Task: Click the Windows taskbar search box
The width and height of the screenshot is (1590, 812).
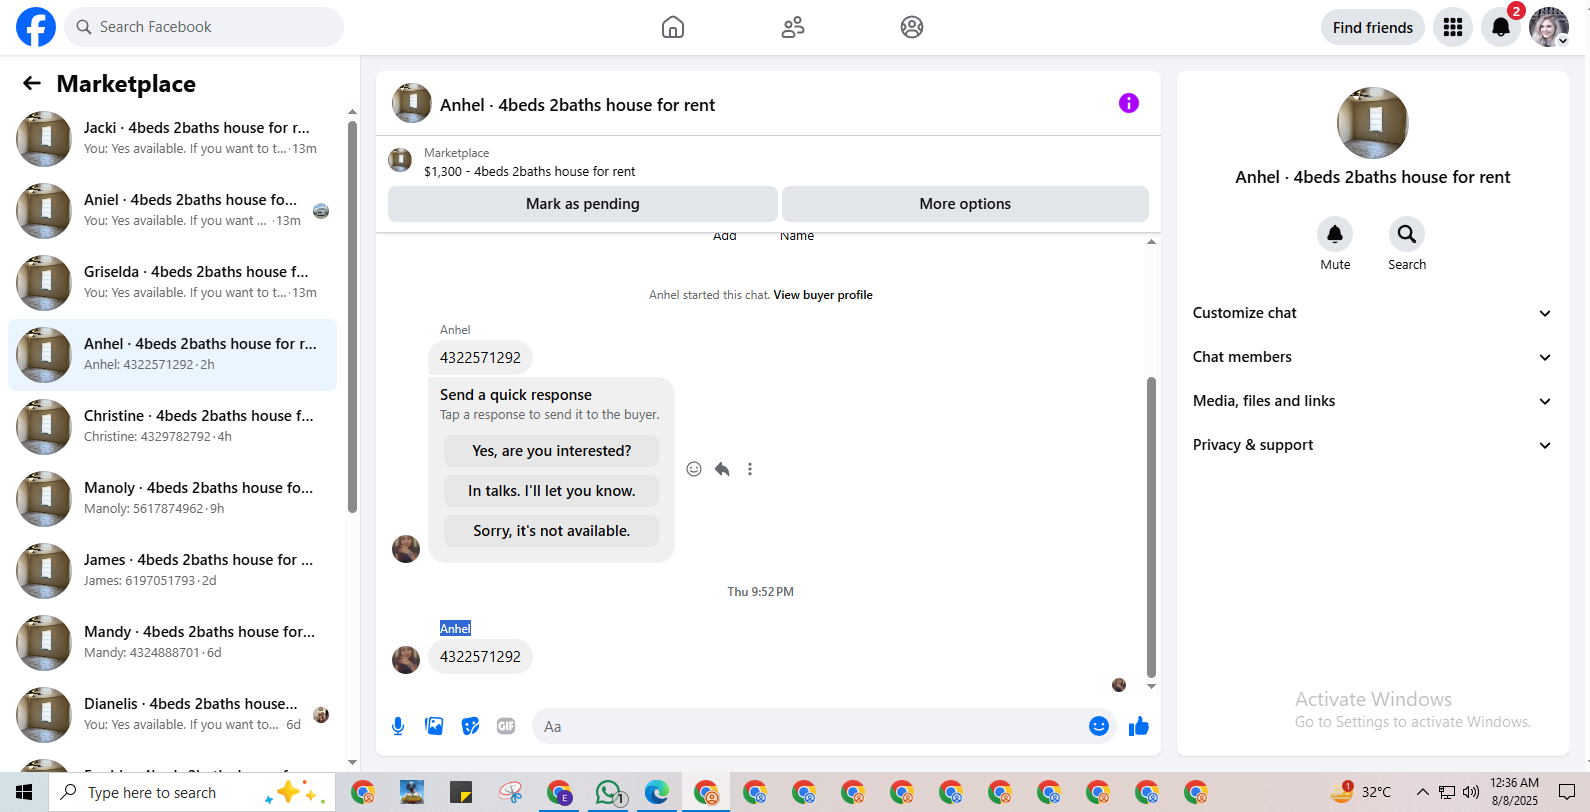Action: point(190,792)
